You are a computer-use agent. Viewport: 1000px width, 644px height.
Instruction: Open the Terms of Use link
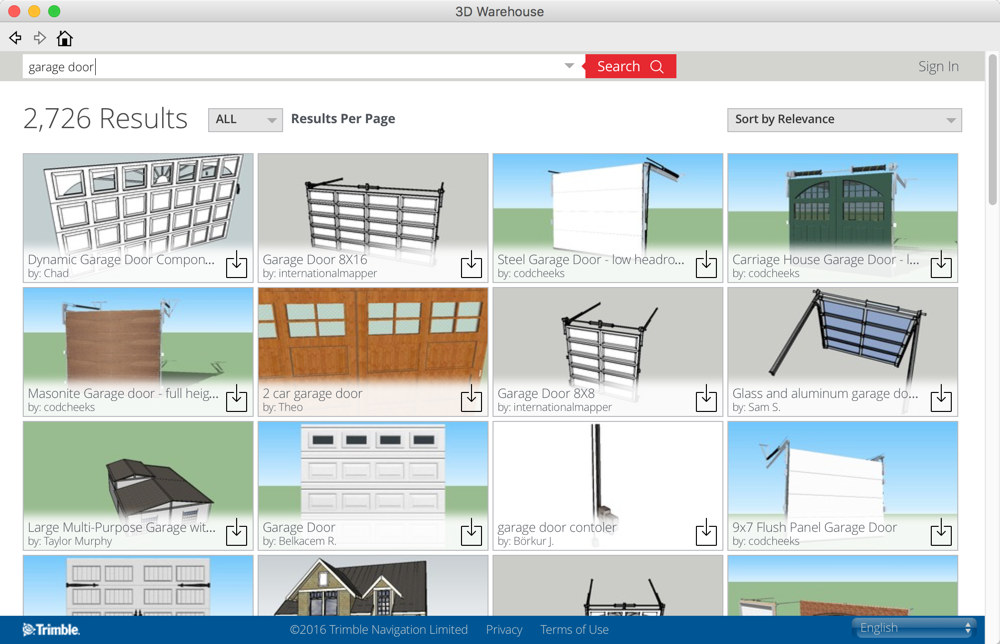click(x=574, y=630)
